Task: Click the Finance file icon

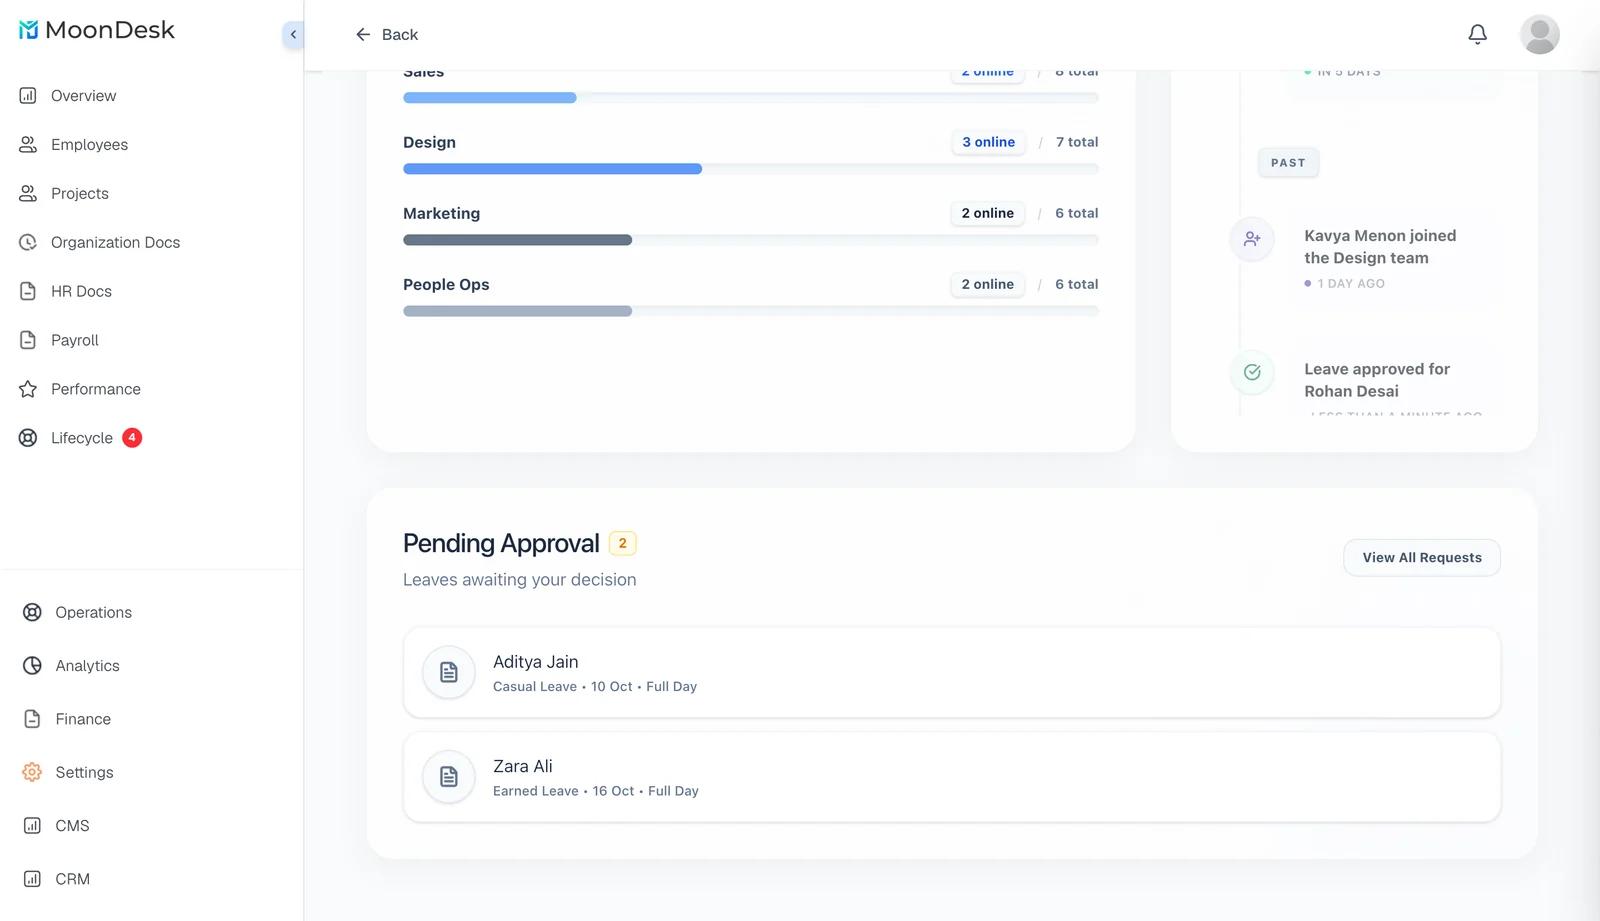Action: tap(32, 719)
